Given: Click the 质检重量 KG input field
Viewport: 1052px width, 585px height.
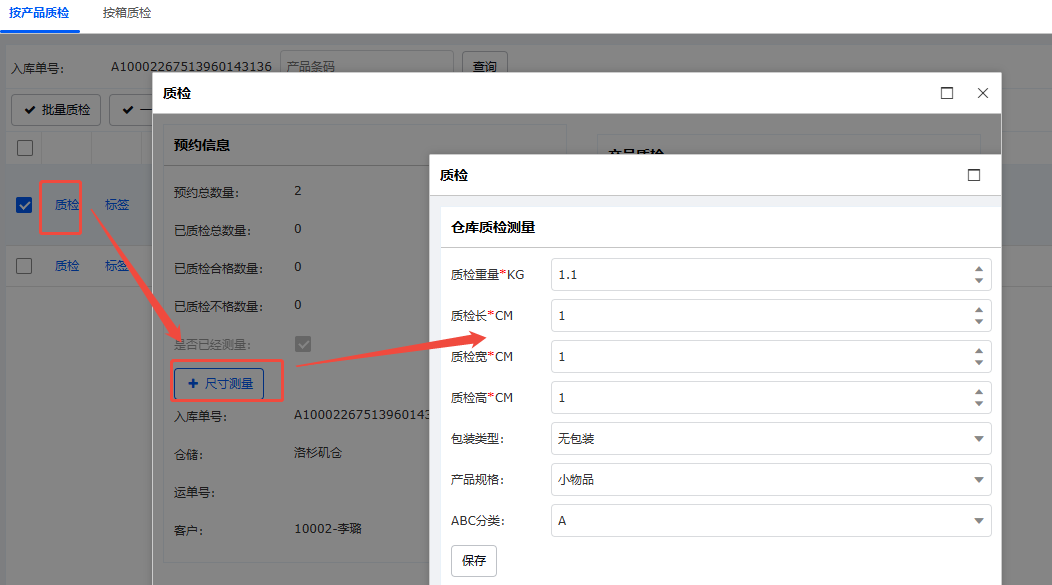Looking at the screenshot, I should 760,275.
